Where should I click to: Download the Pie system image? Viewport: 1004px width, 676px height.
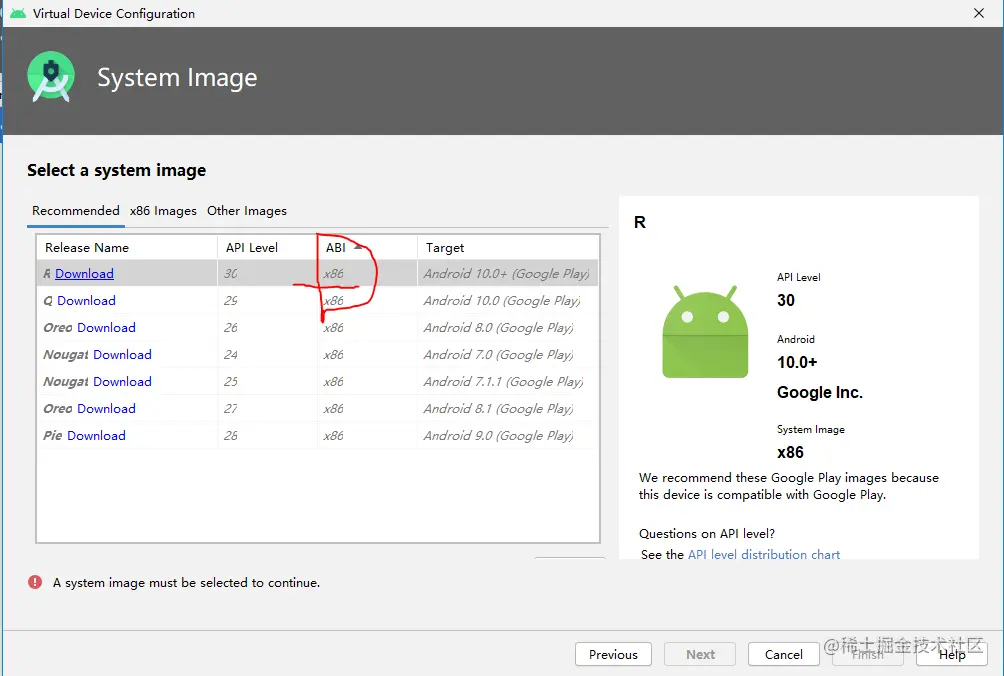(x=96, y=435)
